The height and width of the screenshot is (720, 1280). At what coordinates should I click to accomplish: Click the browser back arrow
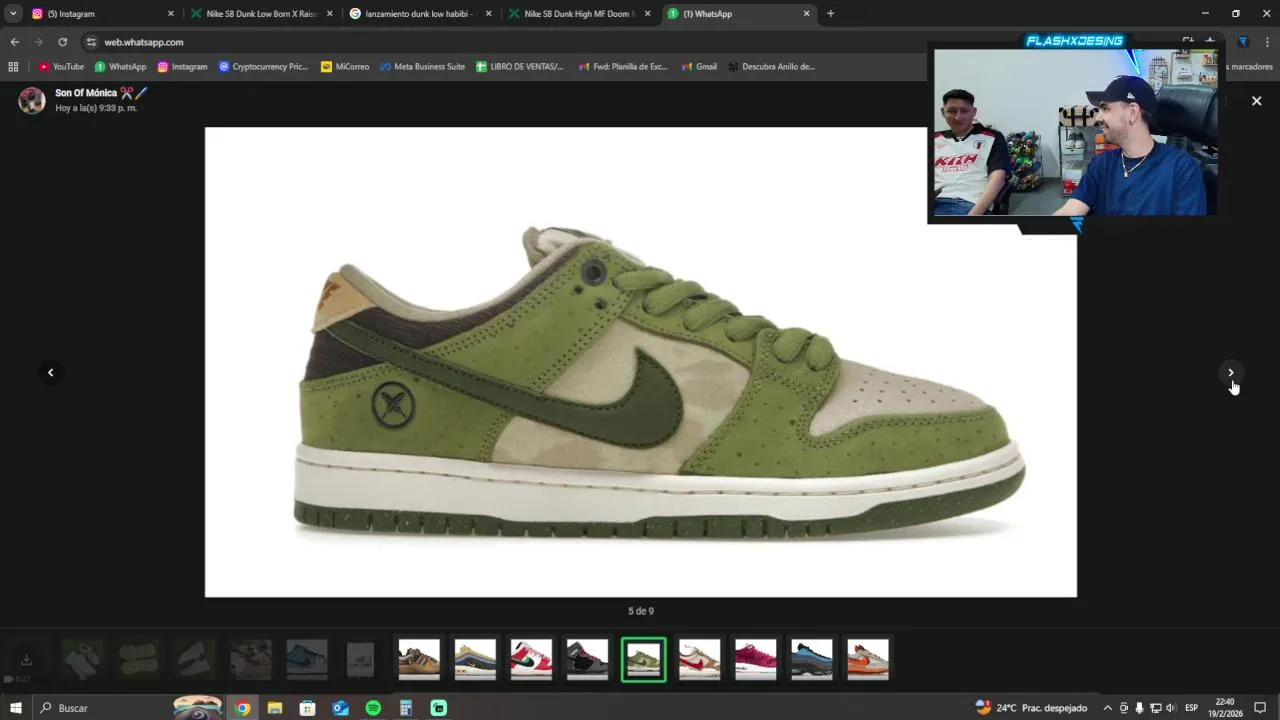[x=14, y=42]
